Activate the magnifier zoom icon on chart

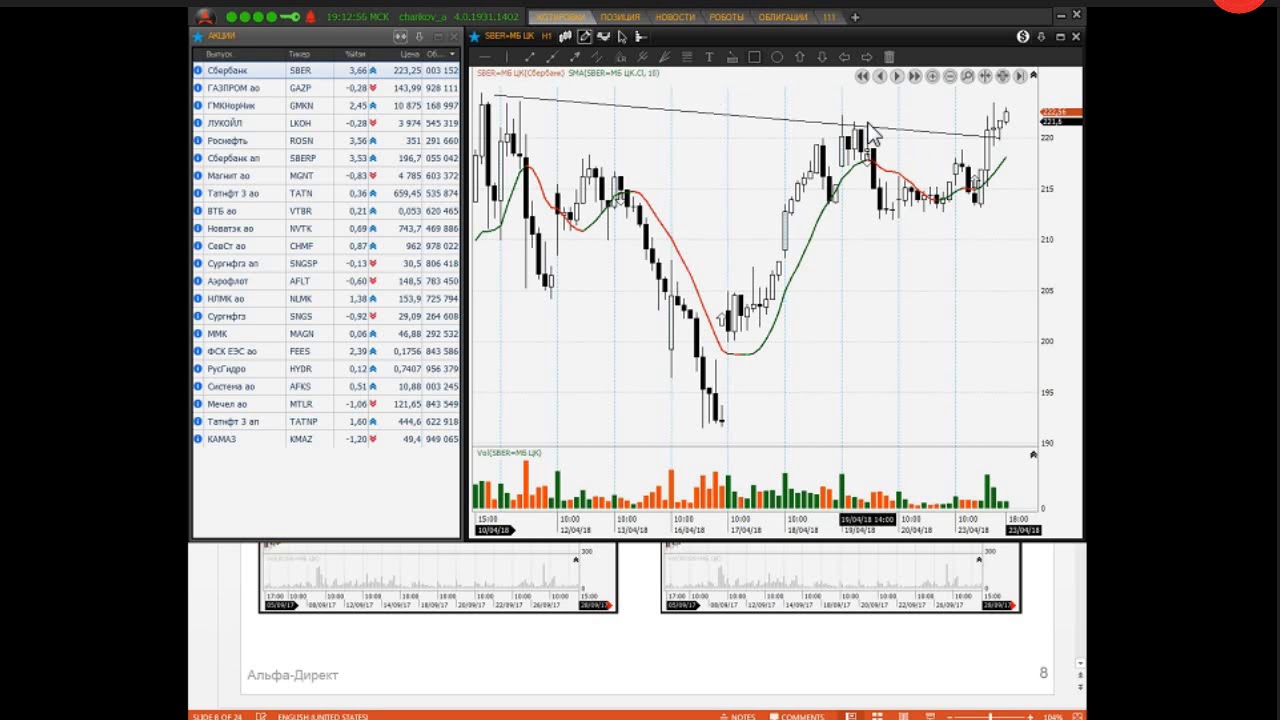[967, 76]
